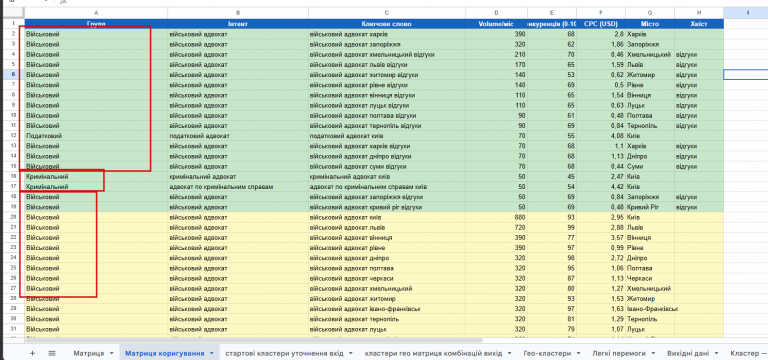Select column D header
Screen dimensions: 768x360
click(x=496, y=13)
